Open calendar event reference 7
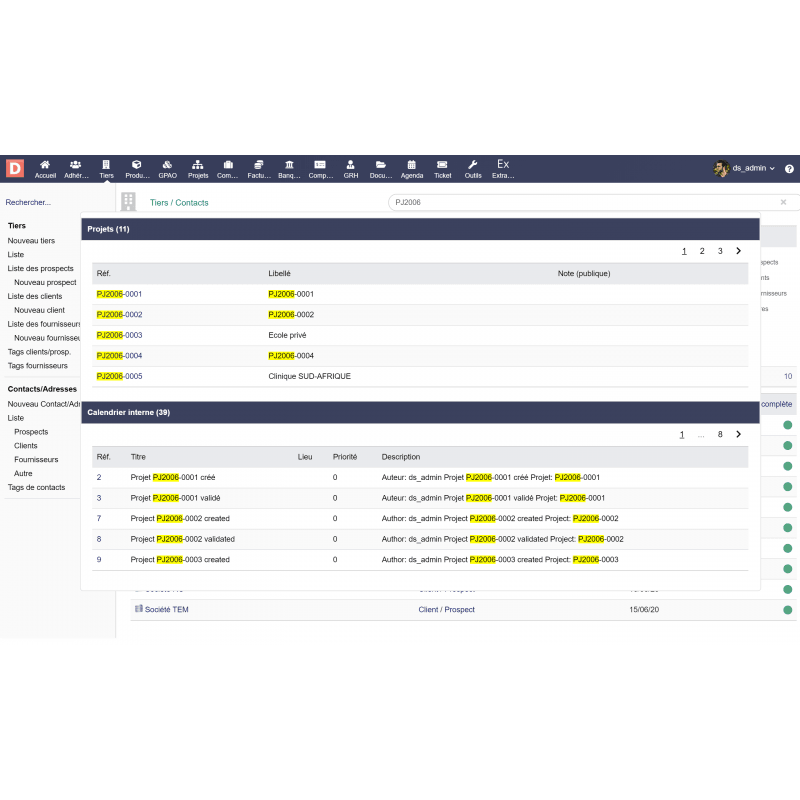Screen dimensions: 800x800 (99, 518)
